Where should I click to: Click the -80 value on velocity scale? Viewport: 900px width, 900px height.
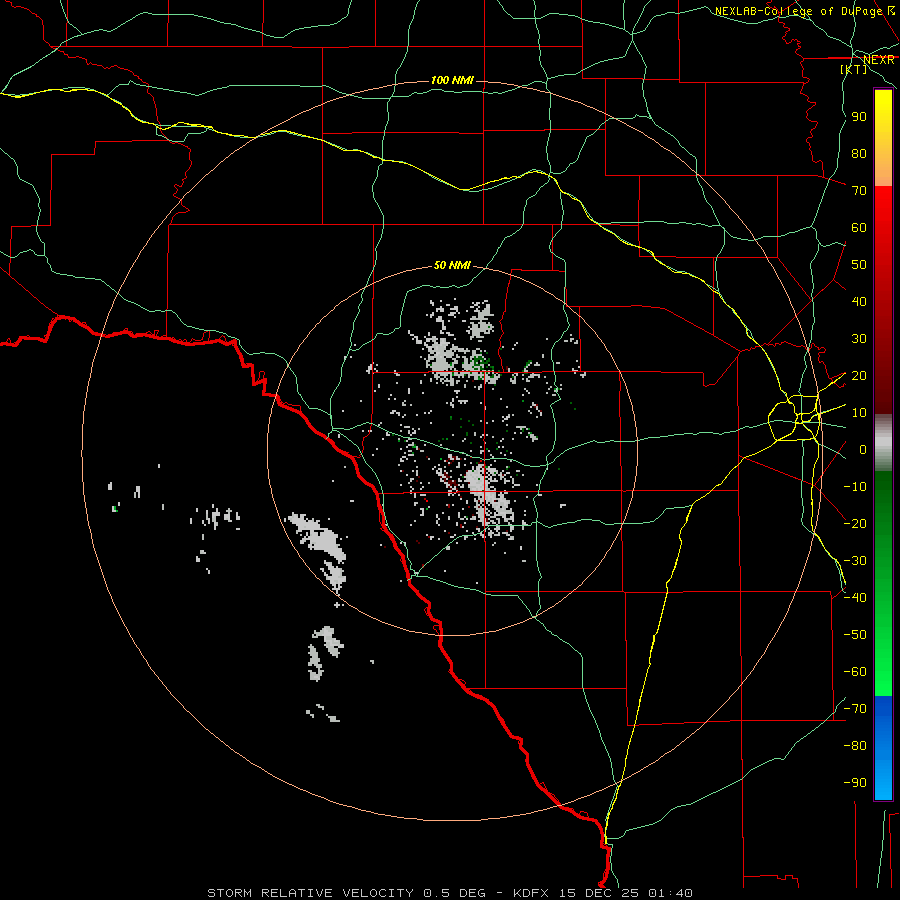[855, 746]
